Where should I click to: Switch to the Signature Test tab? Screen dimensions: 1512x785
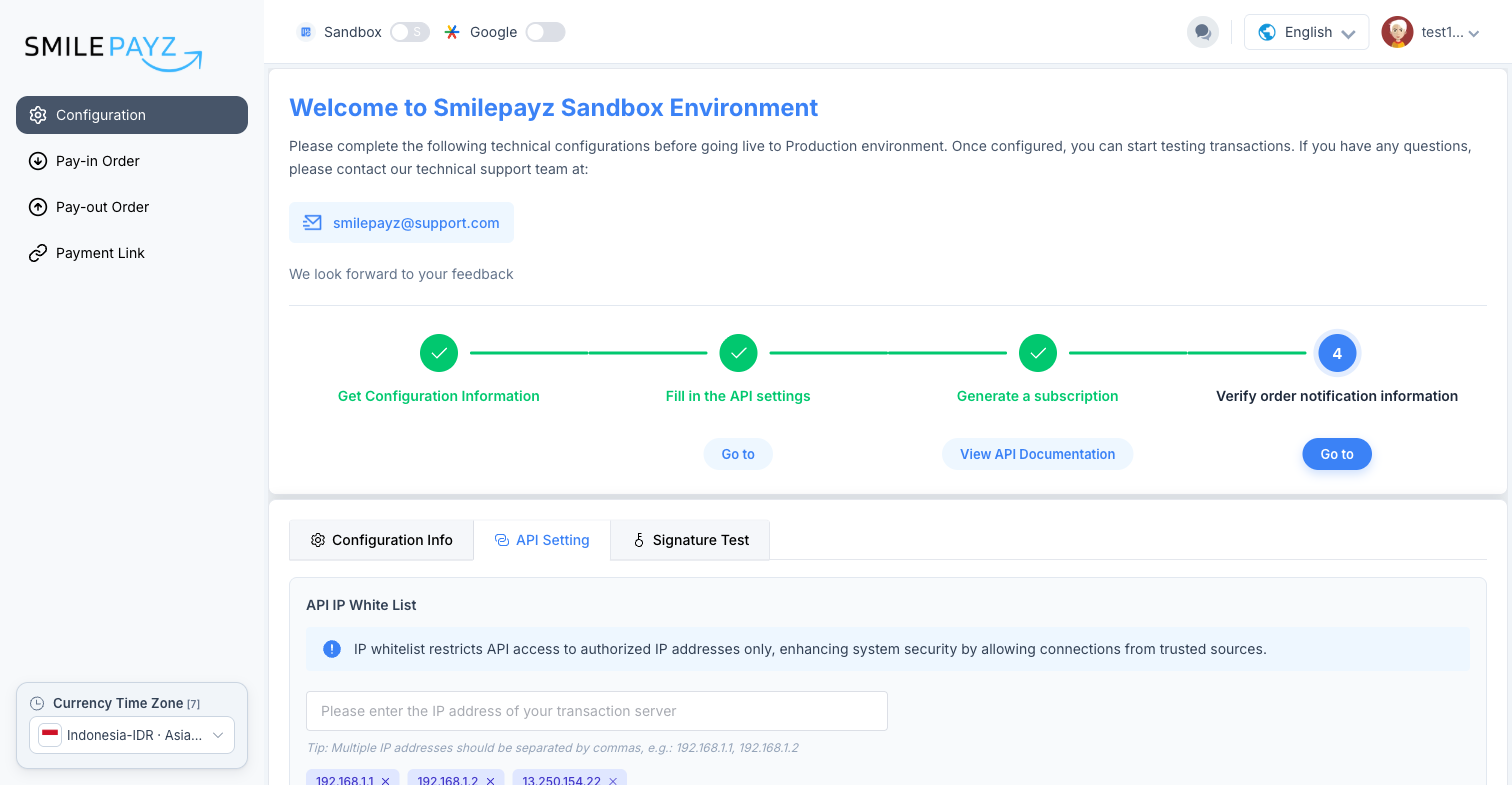coord(690,540)
